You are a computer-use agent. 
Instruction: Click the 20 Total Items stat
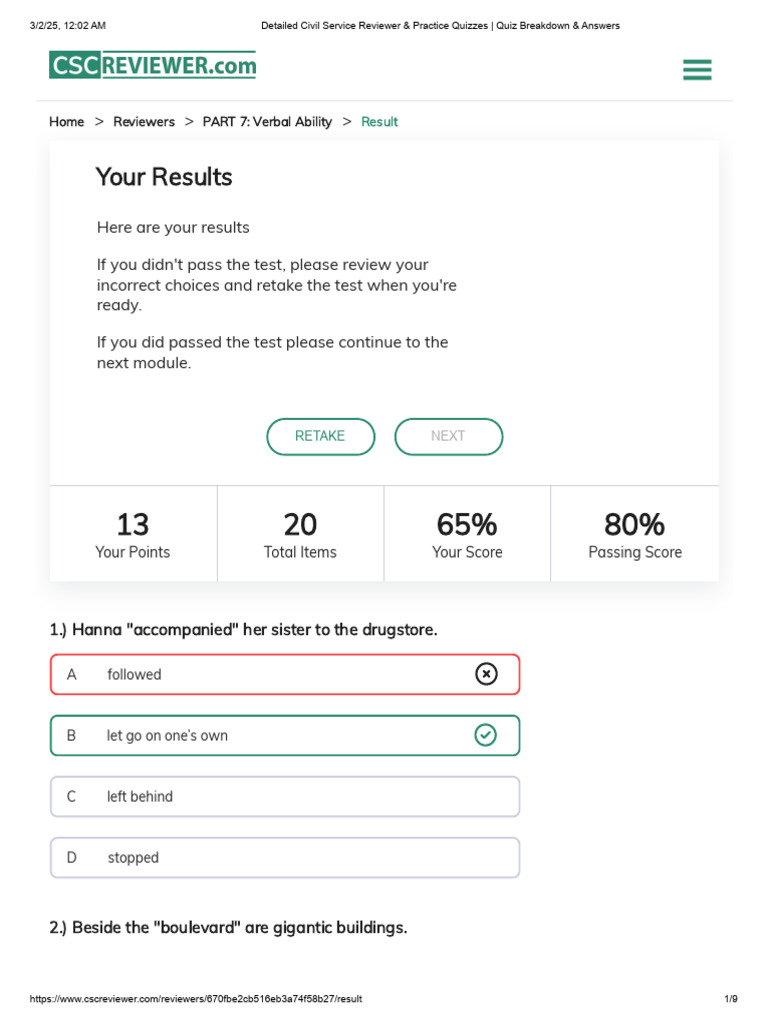[300, 535]
